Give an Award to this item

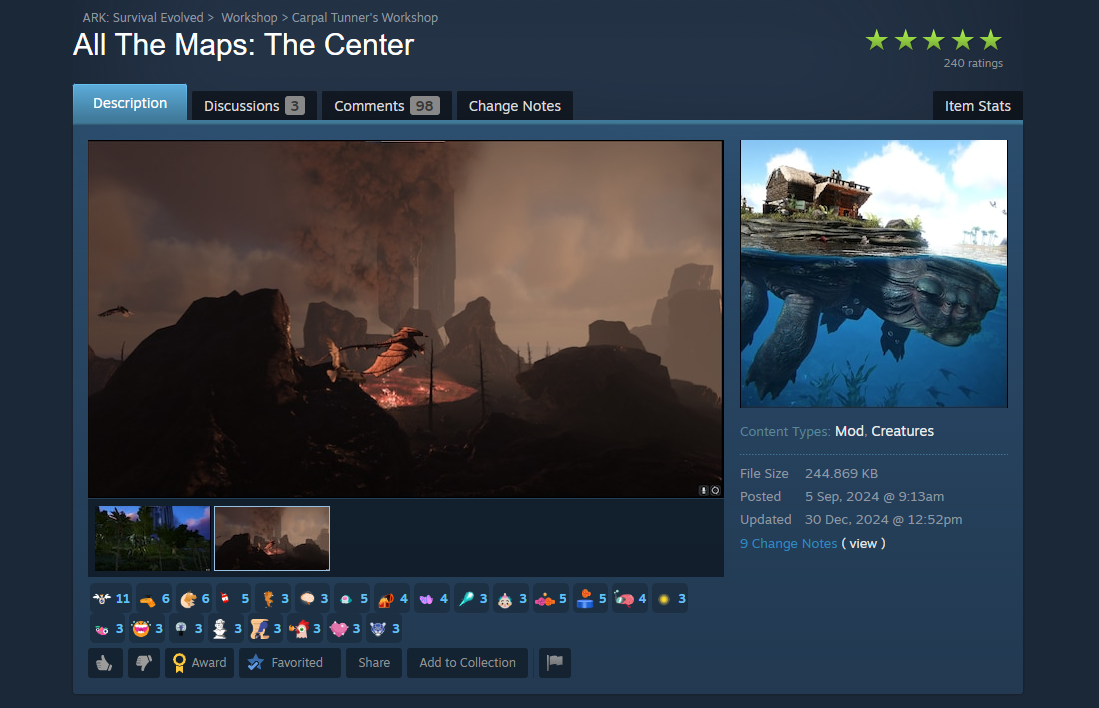click(200, 662)
